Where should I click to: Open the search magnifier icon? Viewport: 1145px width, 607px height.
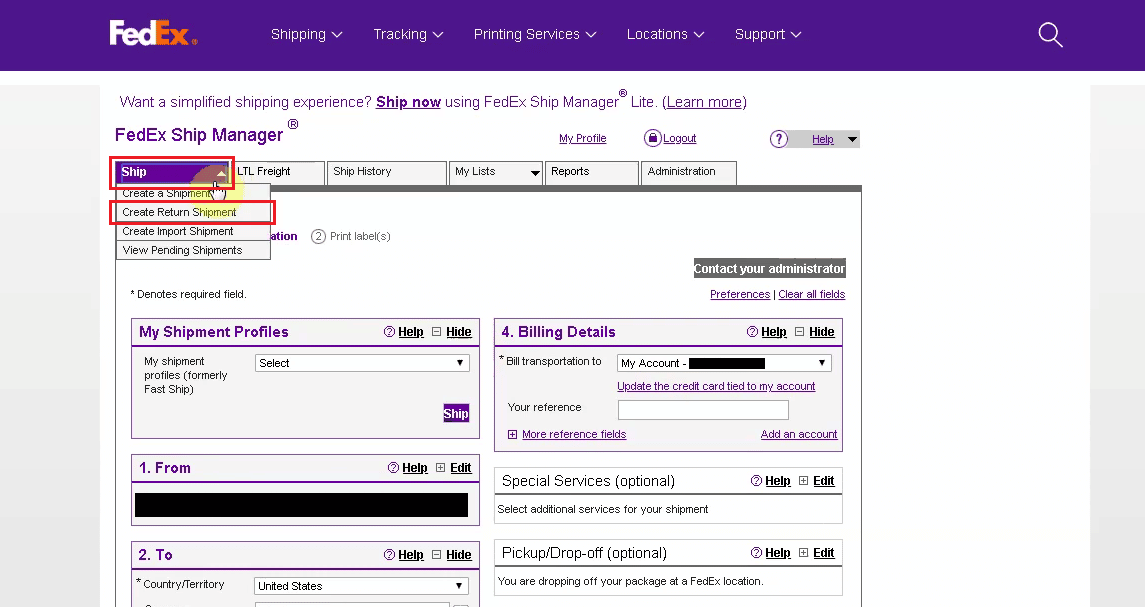point(1050,34)
